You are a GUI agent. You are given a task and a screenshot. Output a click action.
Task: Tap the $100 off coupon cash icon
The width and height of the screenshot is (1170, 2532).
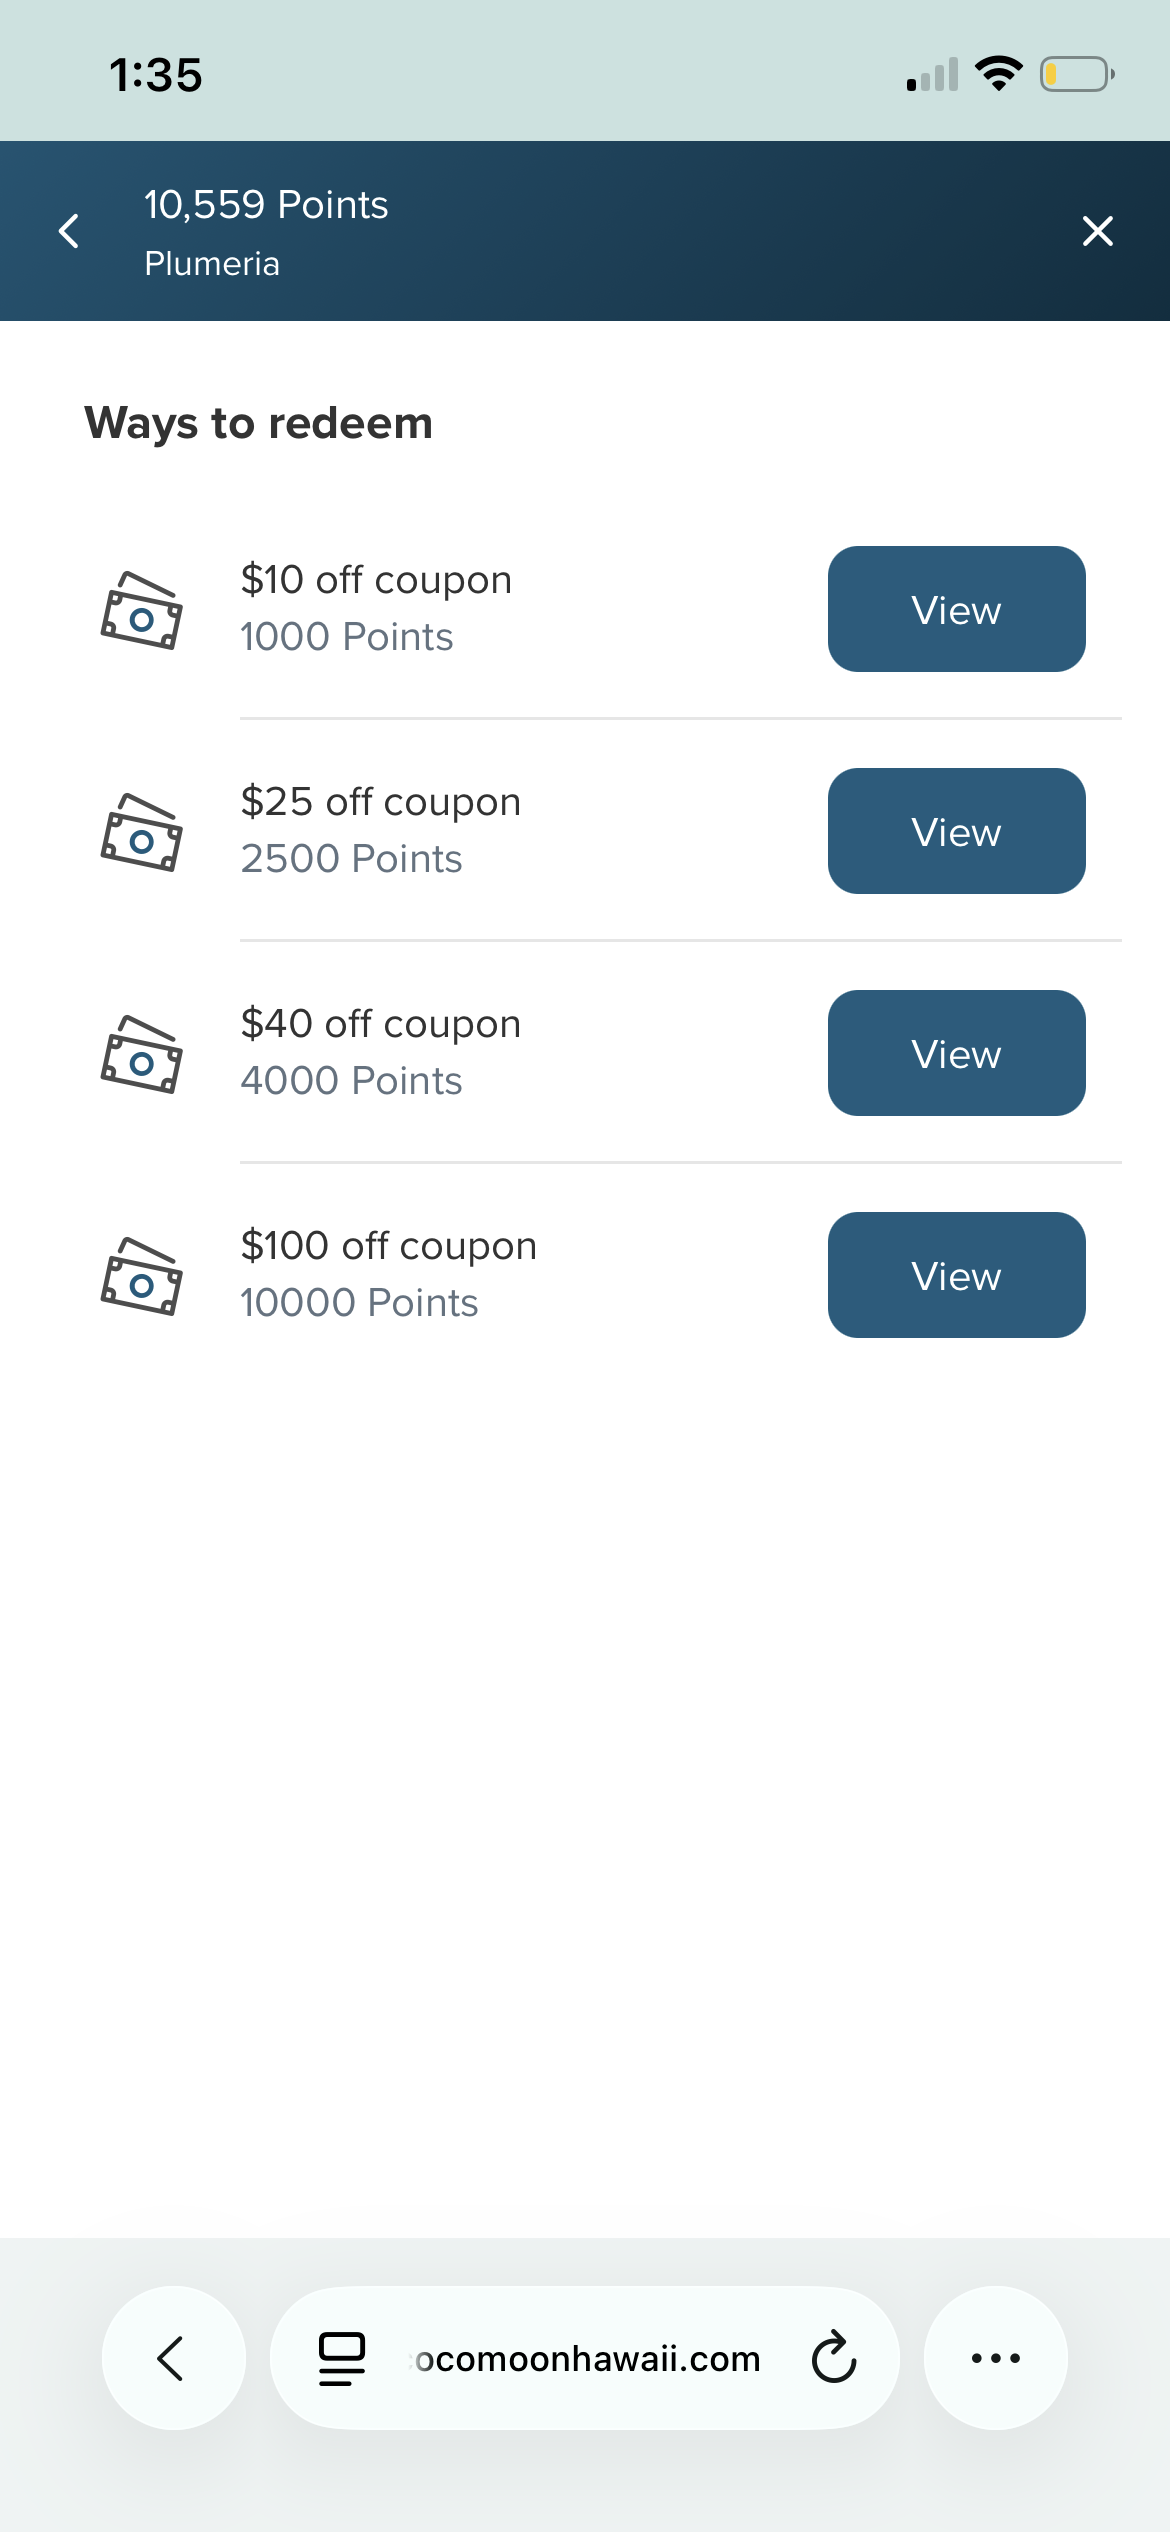click(x=142, y=1276)
